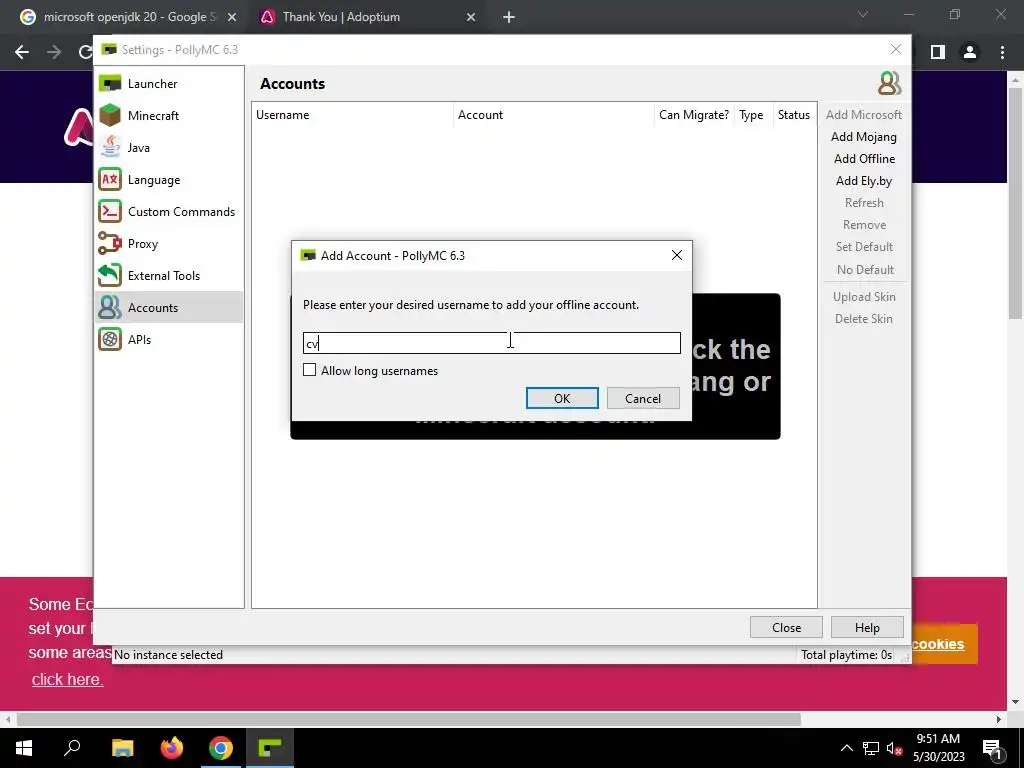Open the Windows Start menu

(24, 748)
